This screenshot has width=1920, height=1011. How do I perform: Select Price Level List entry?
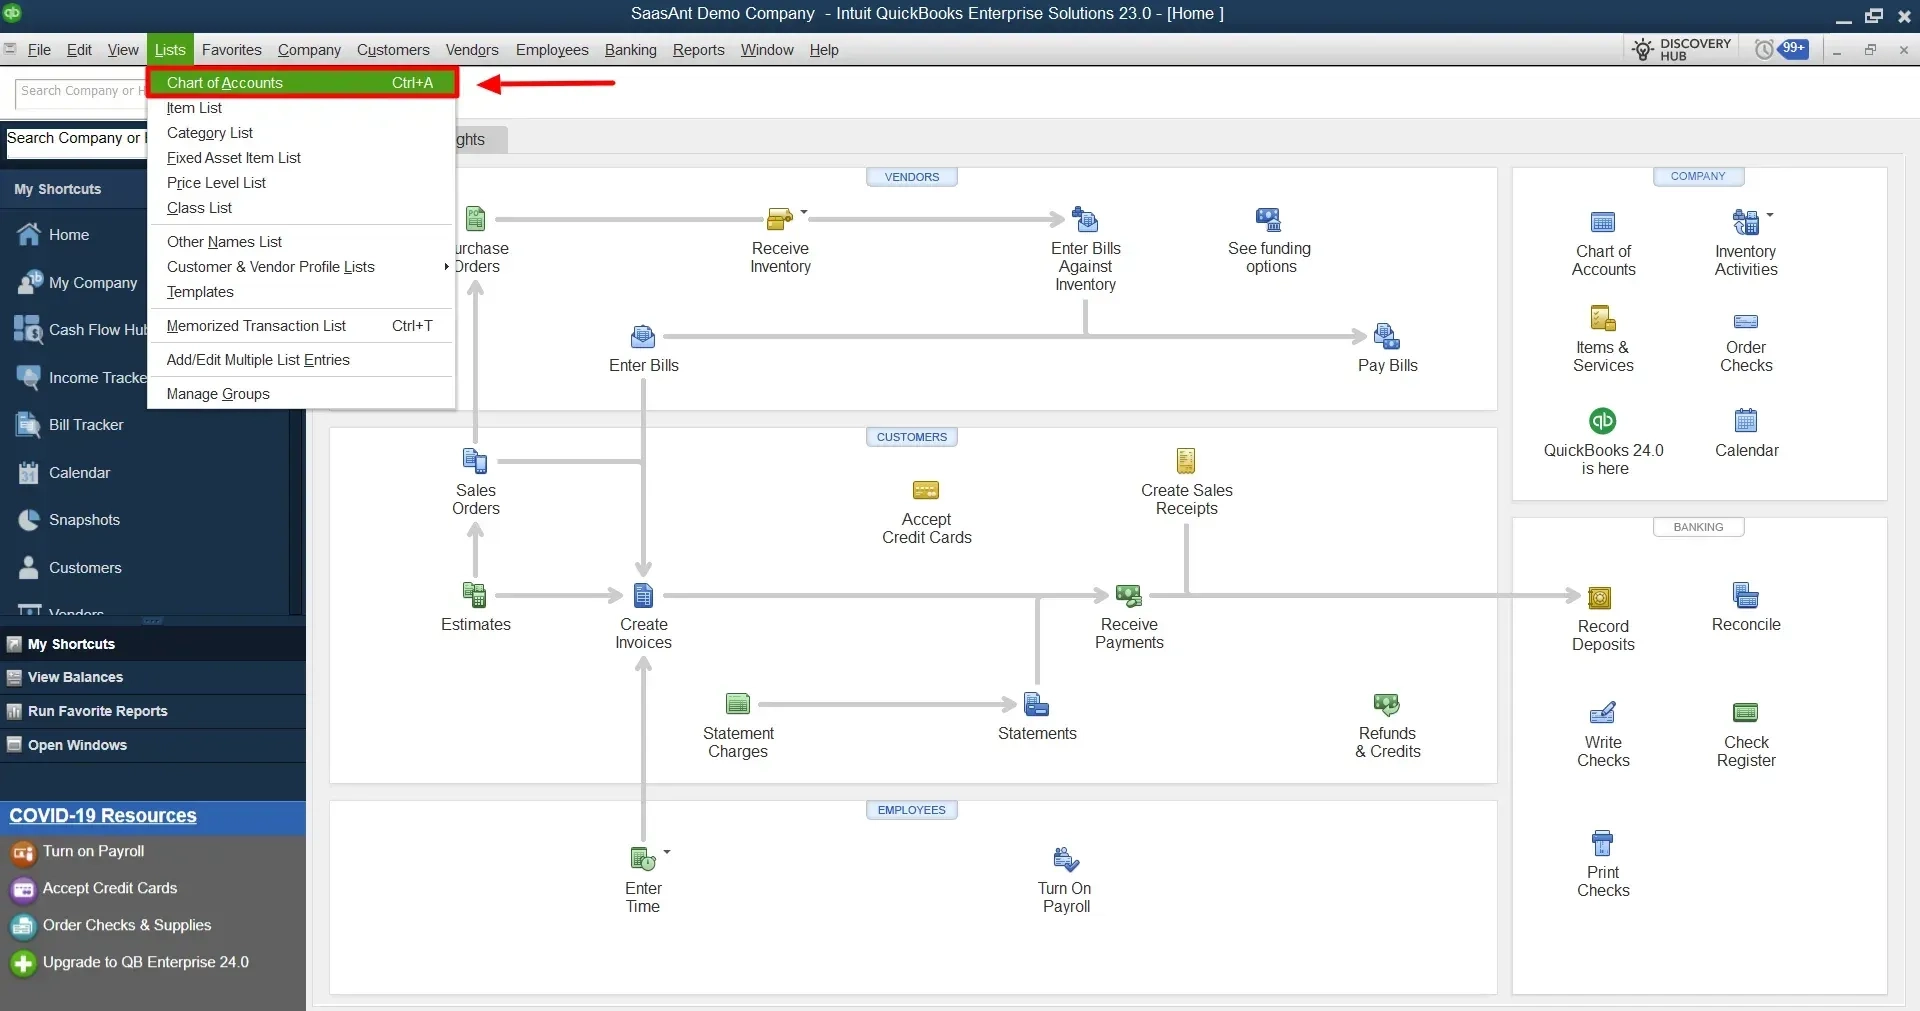301,183
